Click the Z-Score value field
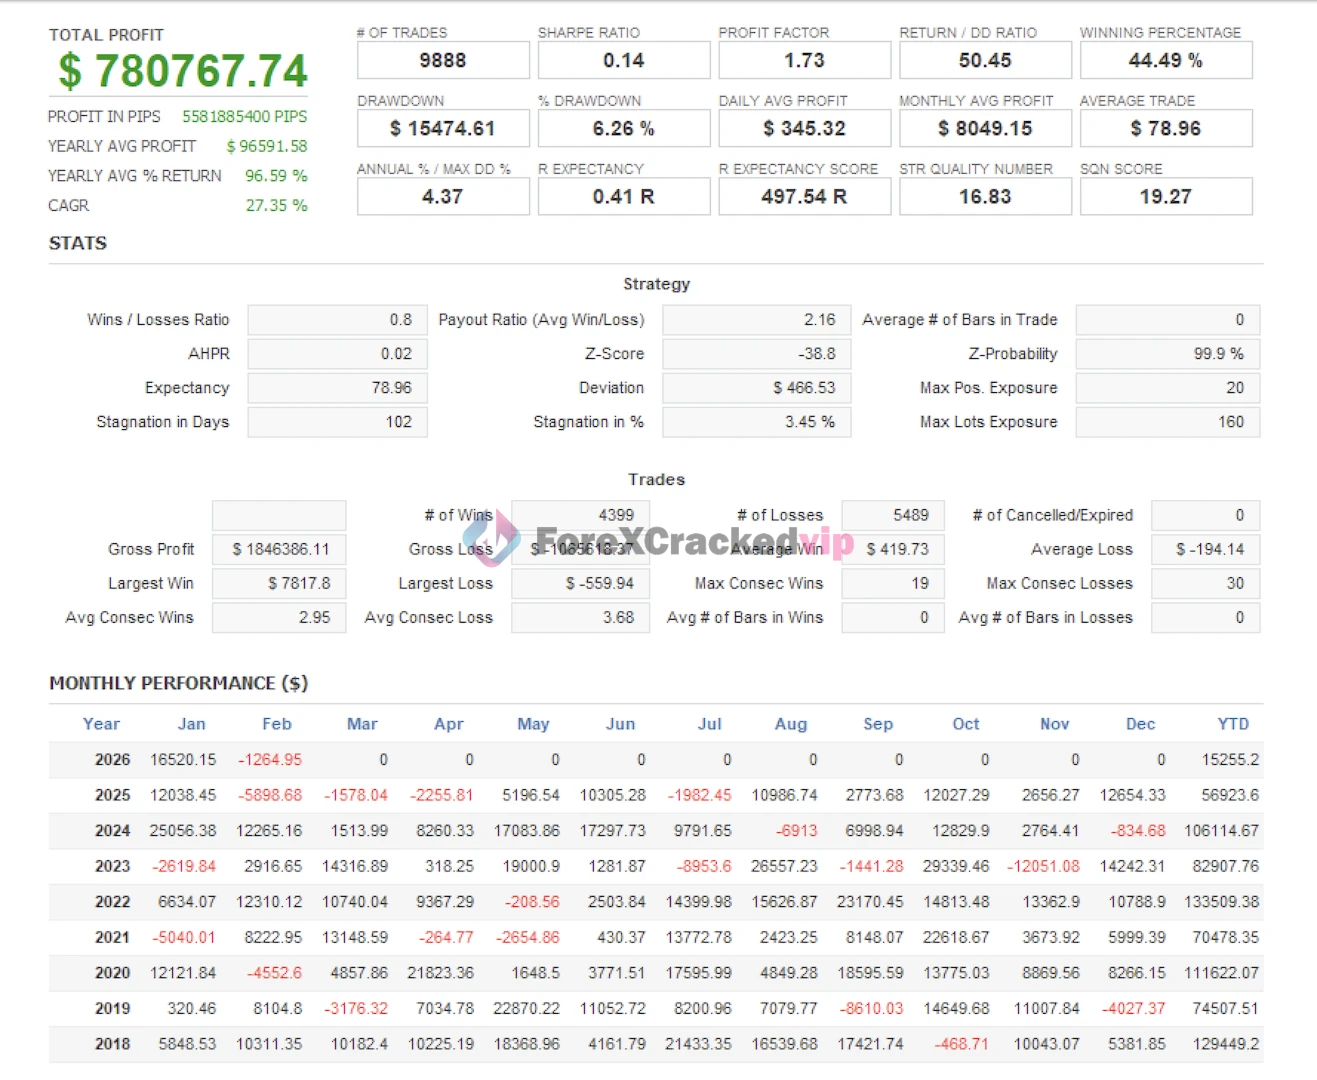 pyautogui.click(x=756, y=354)
